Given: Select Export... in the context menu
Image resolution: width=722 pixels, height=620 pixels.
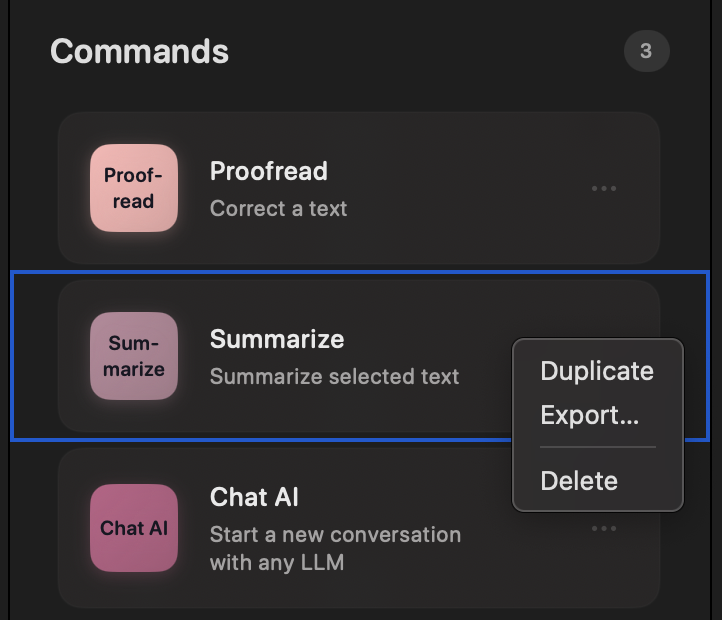Looking at the screenshot, I should (589, 415).
